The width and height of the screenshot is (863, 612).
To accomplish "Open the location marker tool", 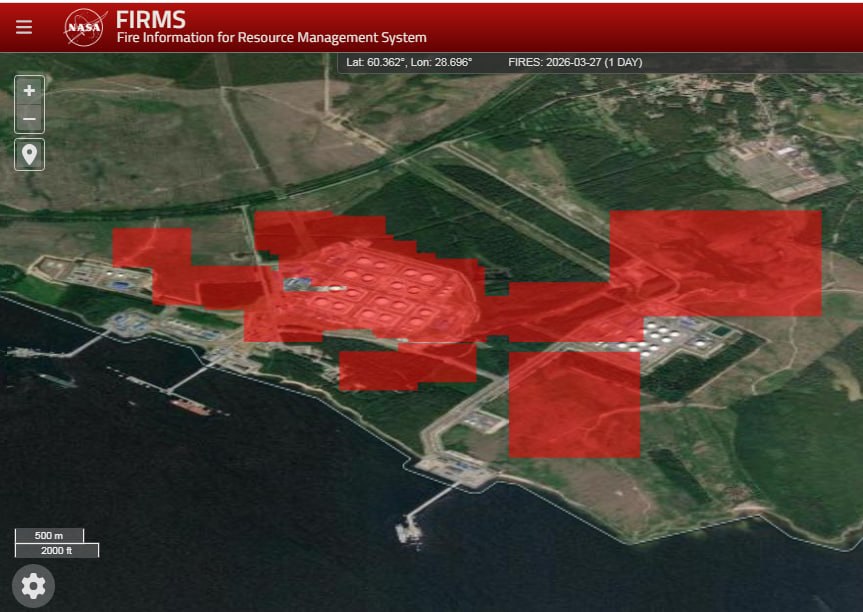I will pyautogui.click(x=29, y=155).
